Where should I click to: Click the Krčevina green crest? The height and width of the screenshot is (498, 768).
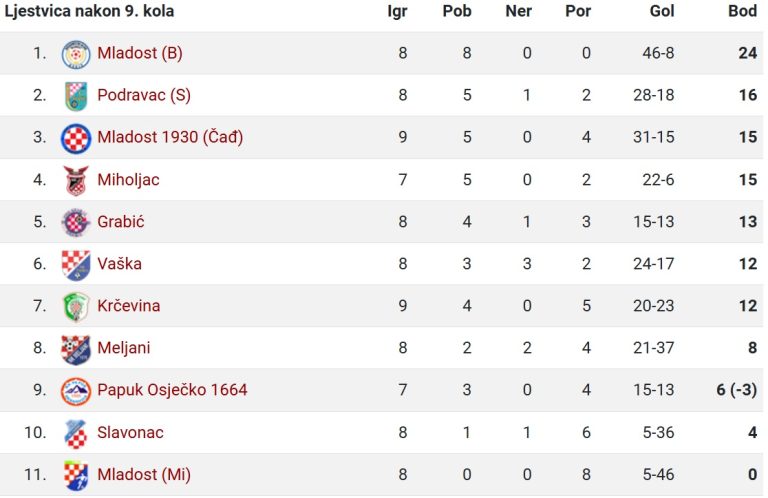tap(76, 307)
